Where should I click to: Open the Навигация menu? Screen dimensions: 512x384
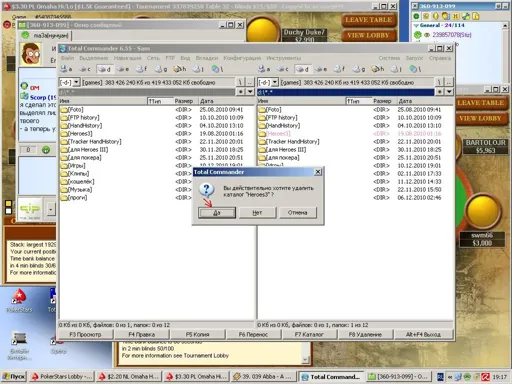click(128, 58)
